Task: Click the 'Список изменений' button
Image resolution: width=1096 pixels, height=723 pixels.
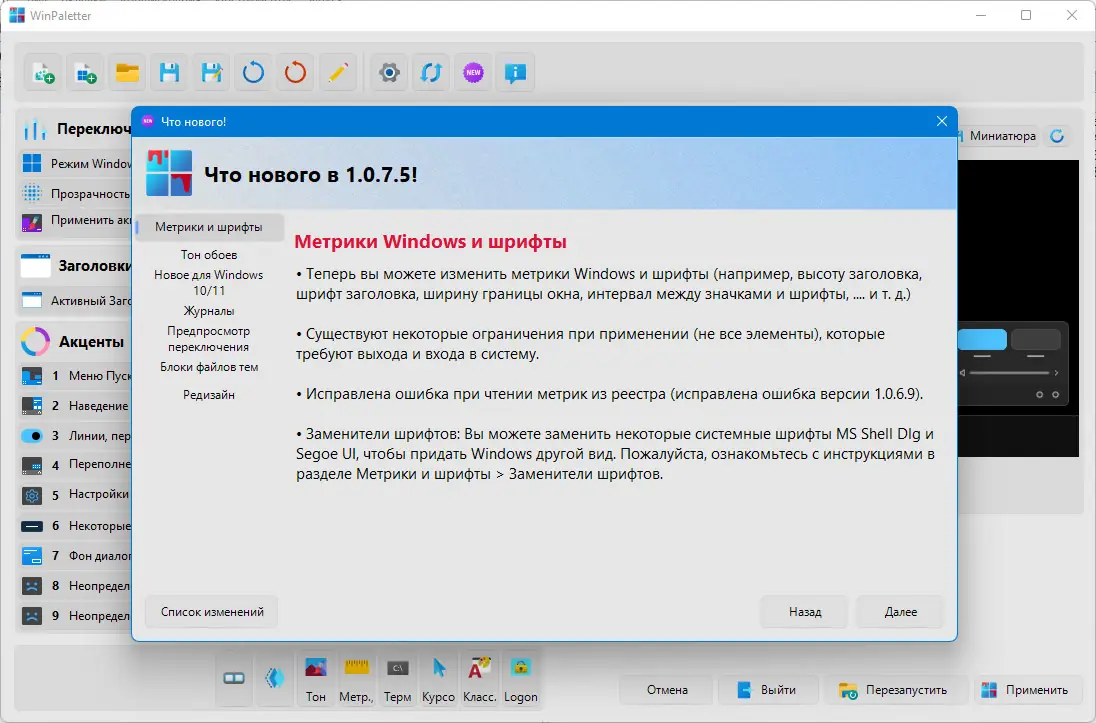Action: (x=212, y=612)
